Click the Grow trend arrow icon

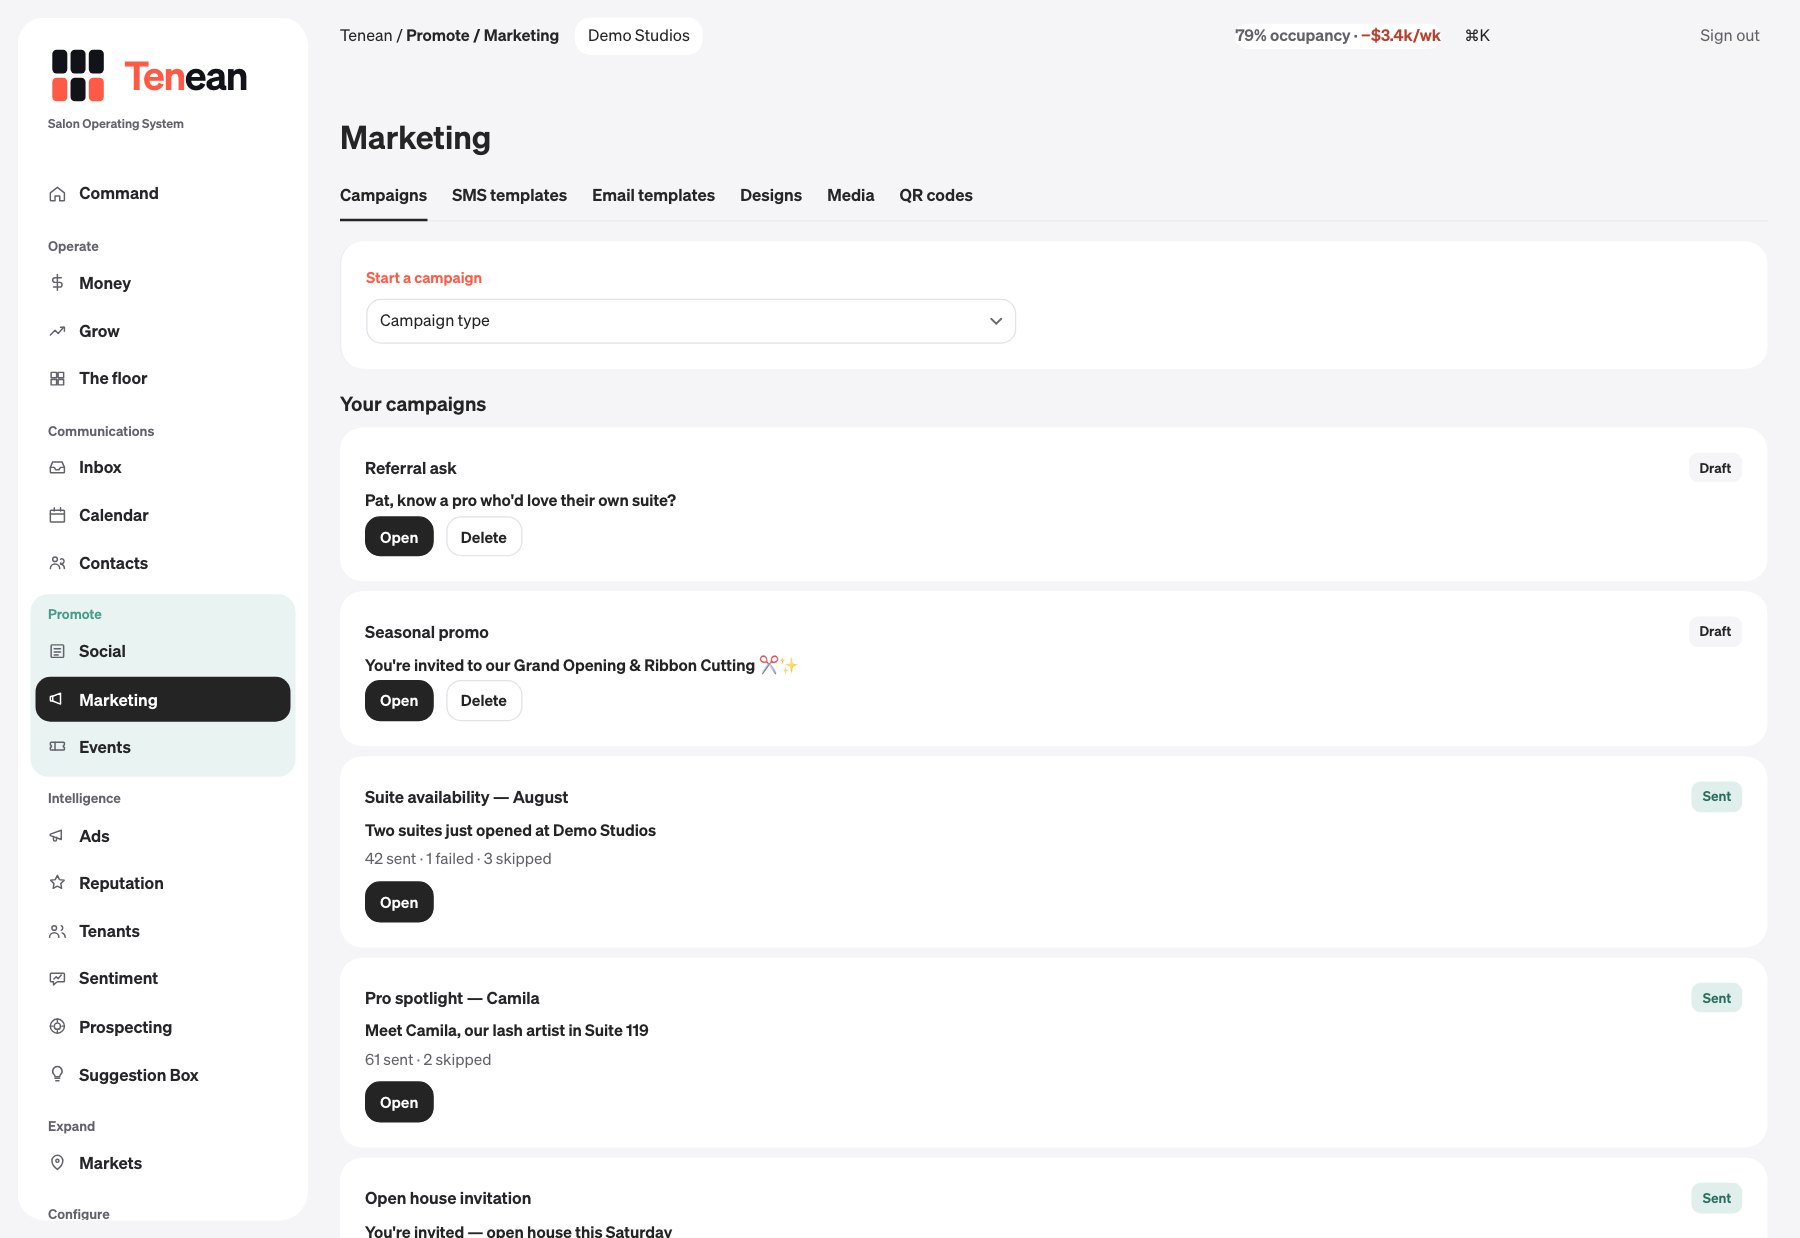(x=57, y=331)
